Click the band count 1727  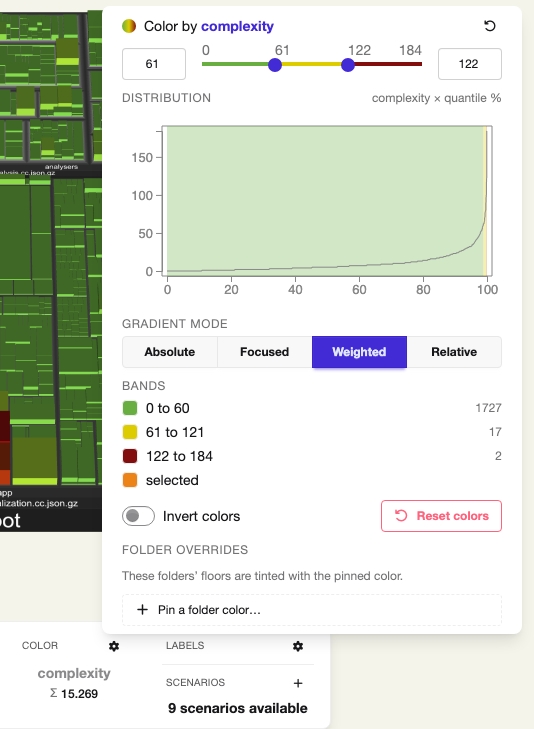click(488, 408)
